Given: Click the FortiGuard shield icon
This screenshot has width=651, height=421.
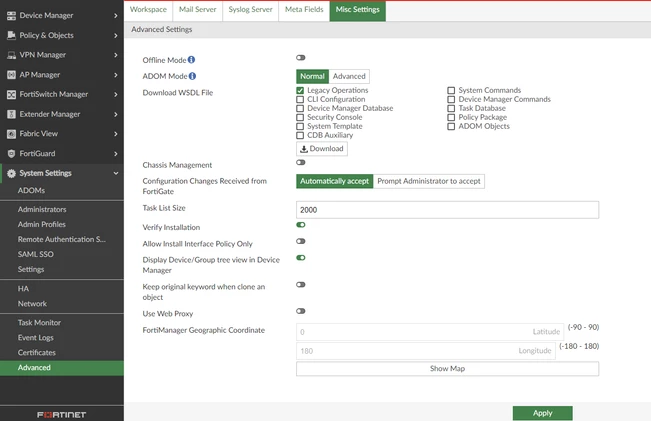Looking at the screenshot, I should [11, 154].
